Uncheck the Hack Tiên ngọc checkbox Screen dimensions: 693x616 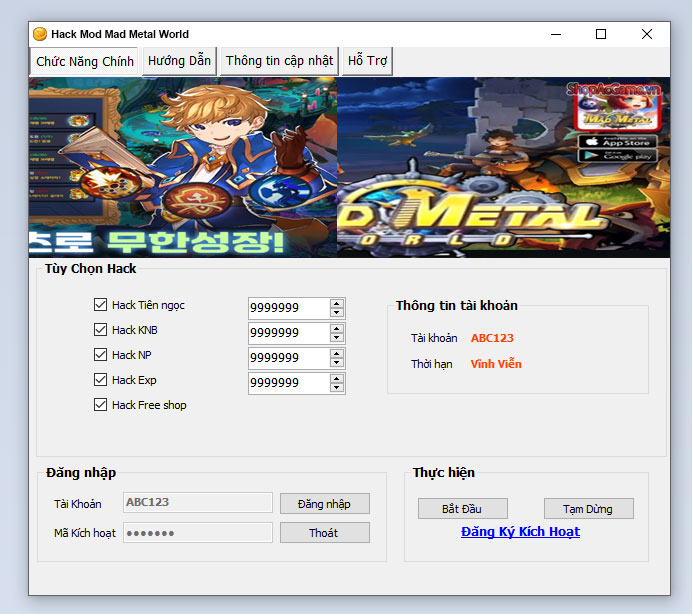(x=100, y=305)
